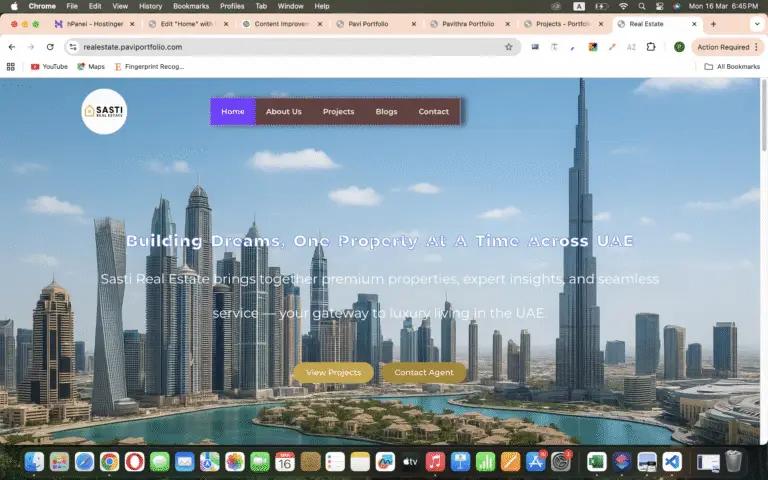Open the Bookmarks menu in the menu bar
The image size is (768, 480).
tap(190, 6)
